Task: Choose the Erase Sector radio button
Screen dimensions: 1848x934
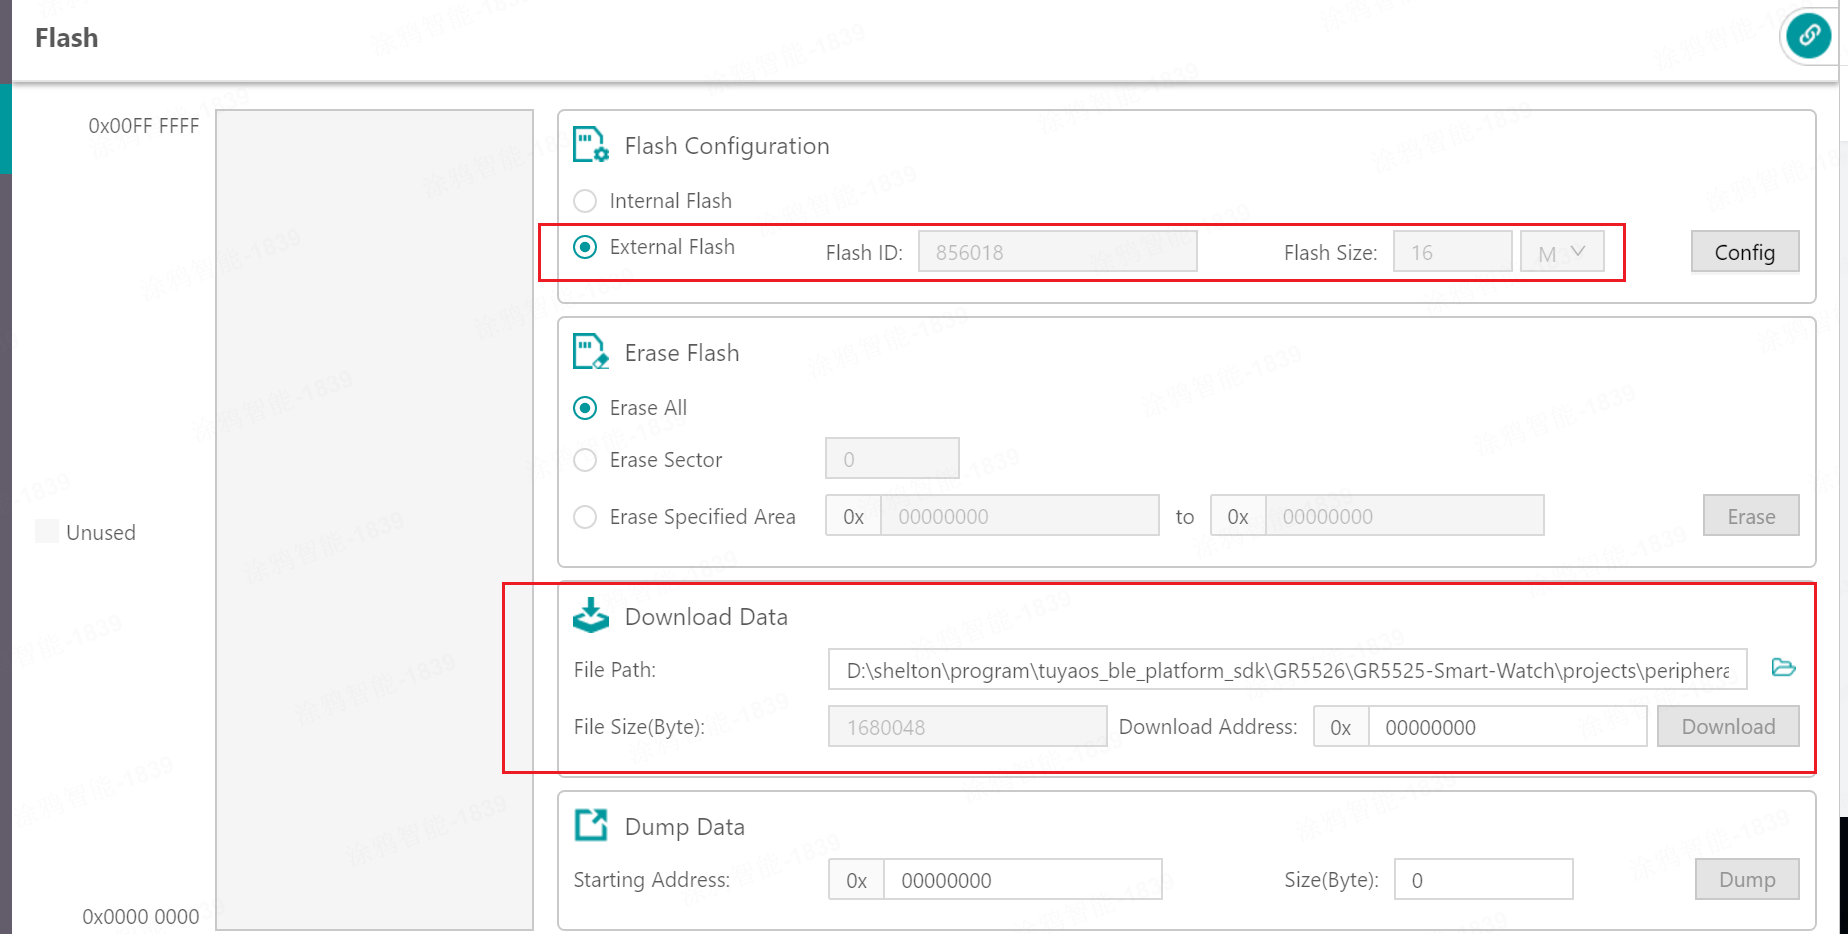Action: [585, 460]
